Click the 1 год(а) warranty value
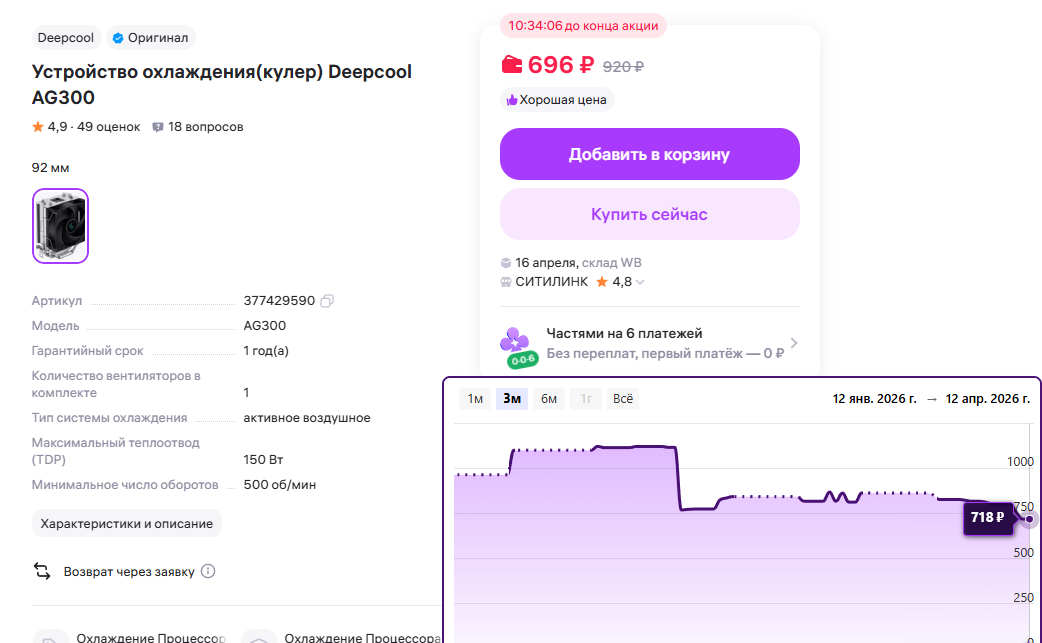Viewport: 1042px width, 643px height. (266, 351)
